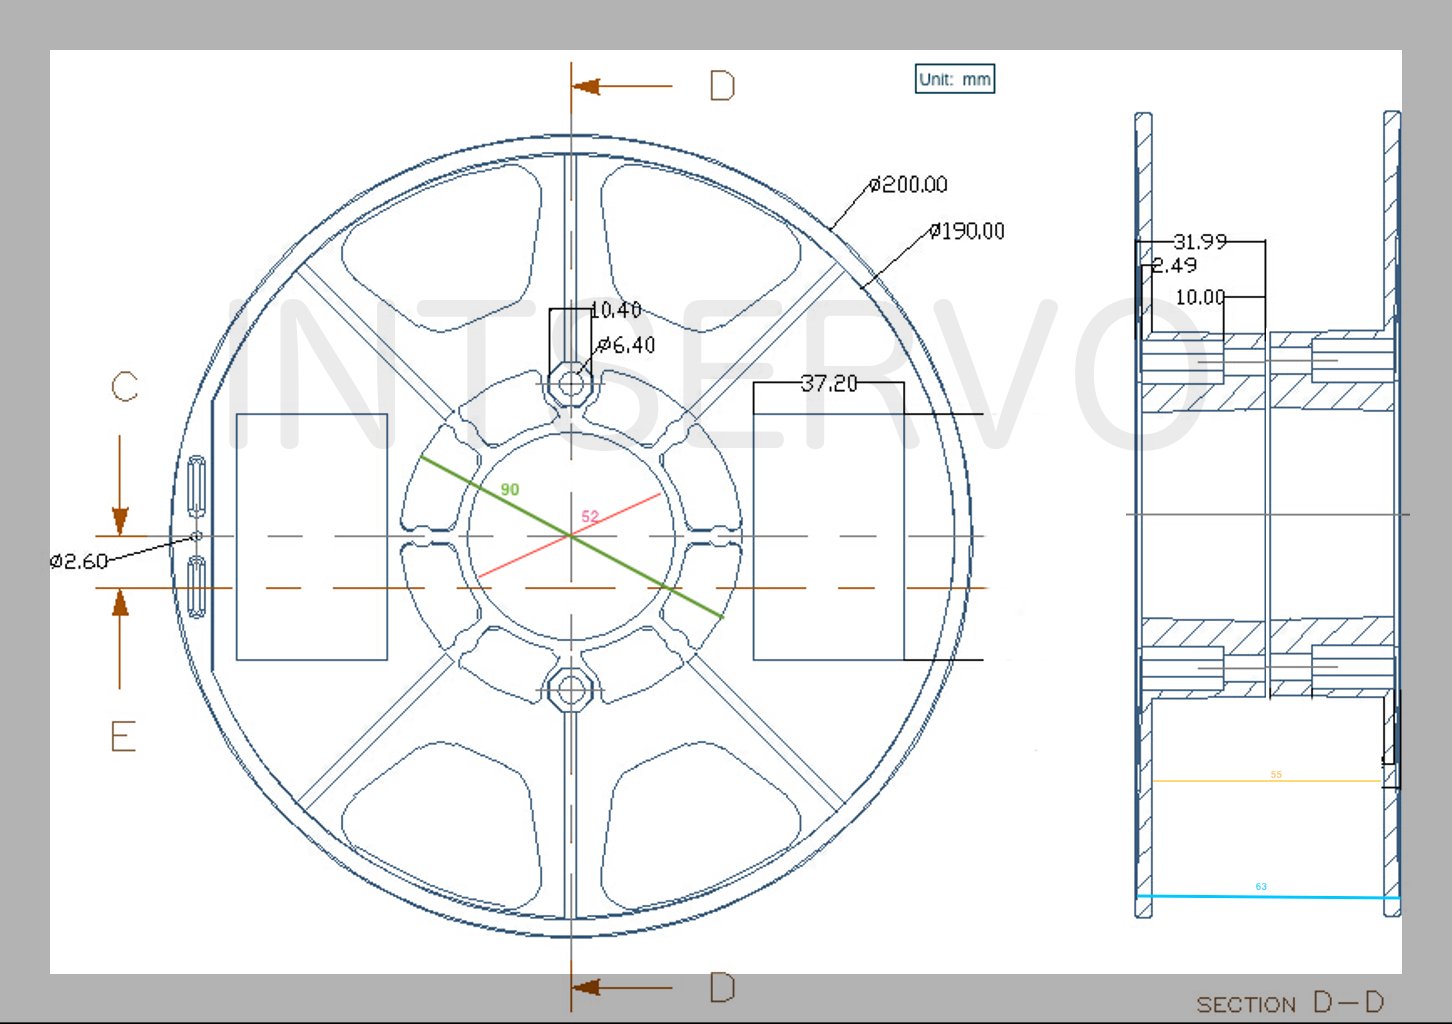Click the section marker letter C
The width and height of the screenshot is (1452, 1024).
tap(124, 387)
